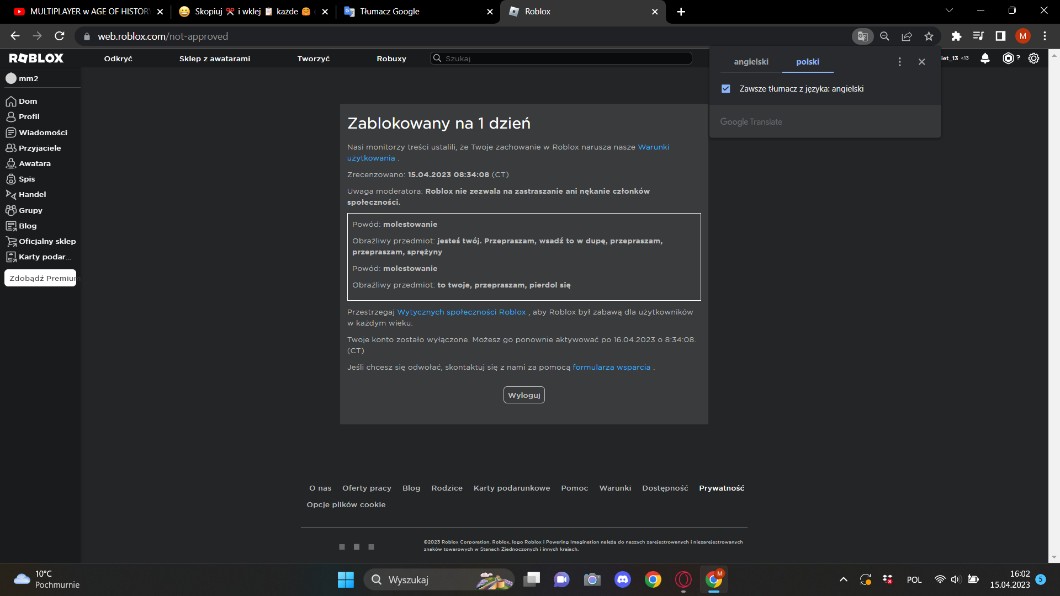Open the Chrome extensions puzzle icon
Screen dimensions: 1060x596
coord(956,36)
